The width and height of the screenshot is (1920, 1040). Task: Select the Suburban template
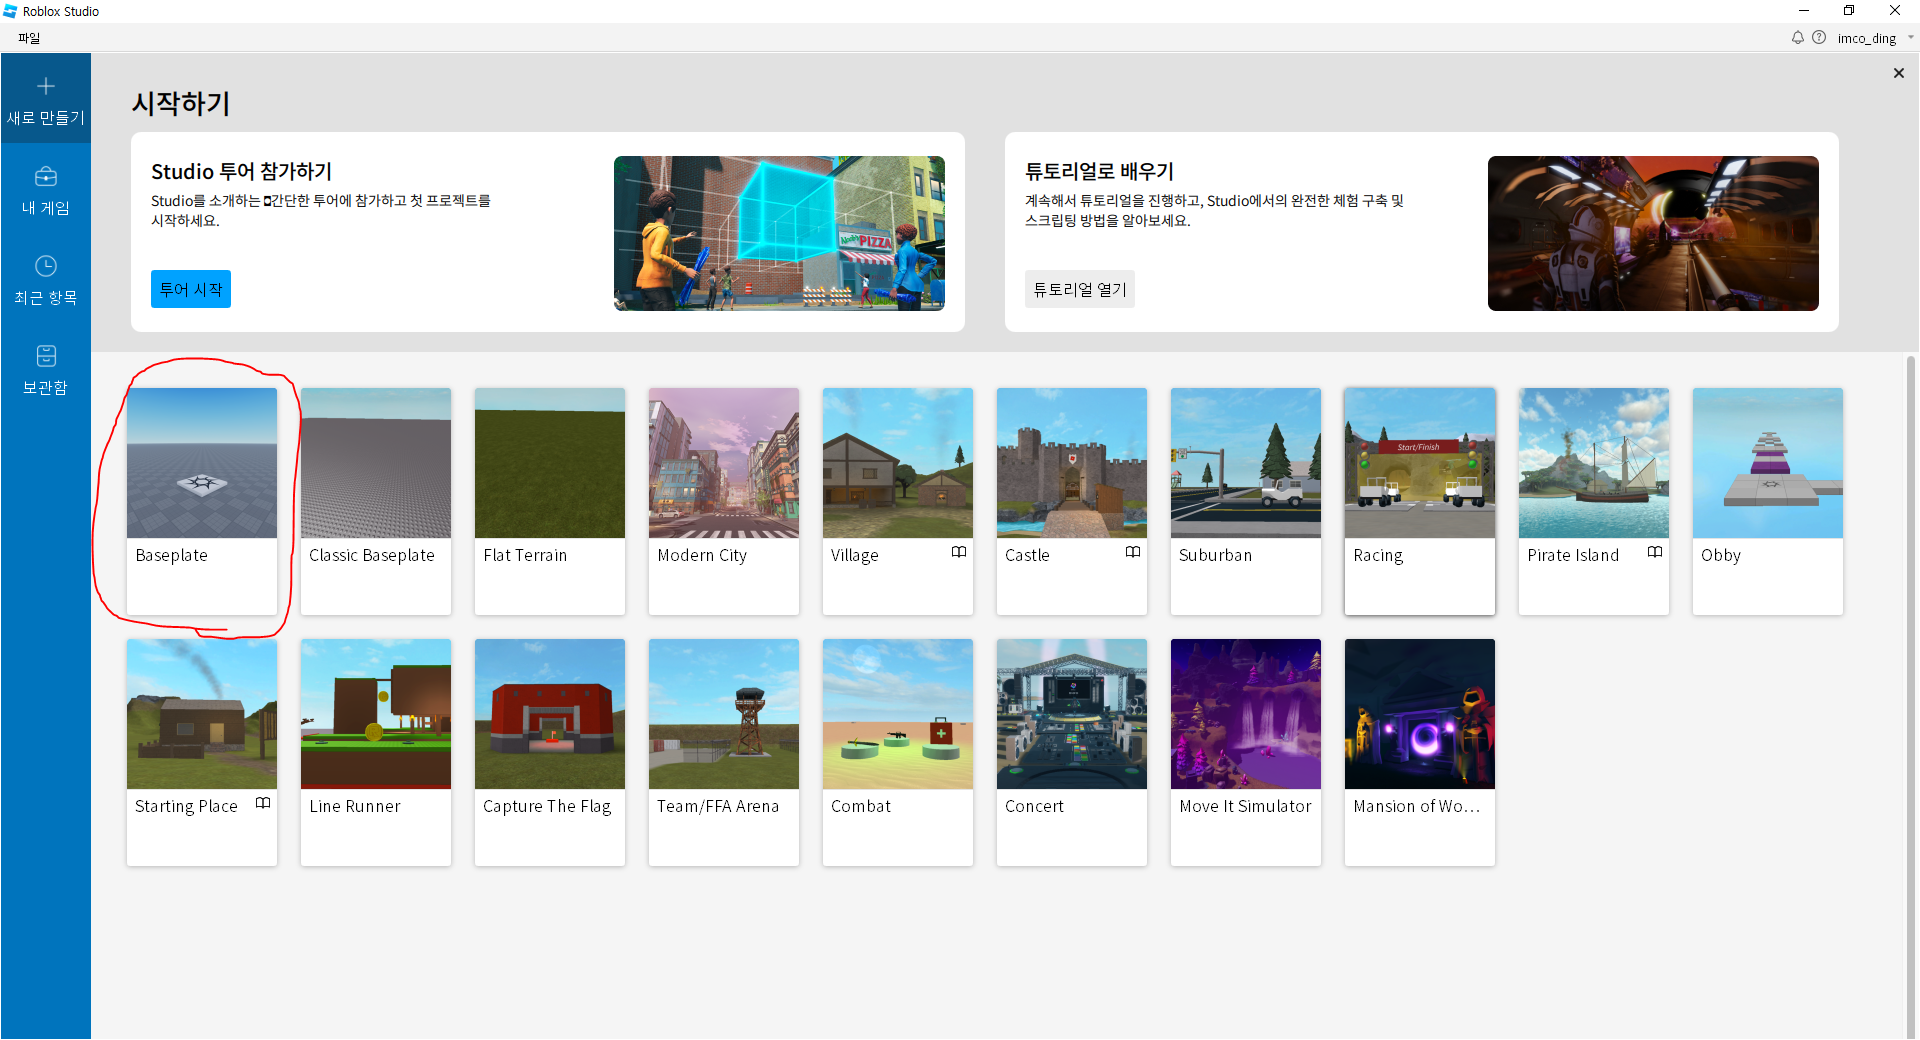coord(1246,501)
